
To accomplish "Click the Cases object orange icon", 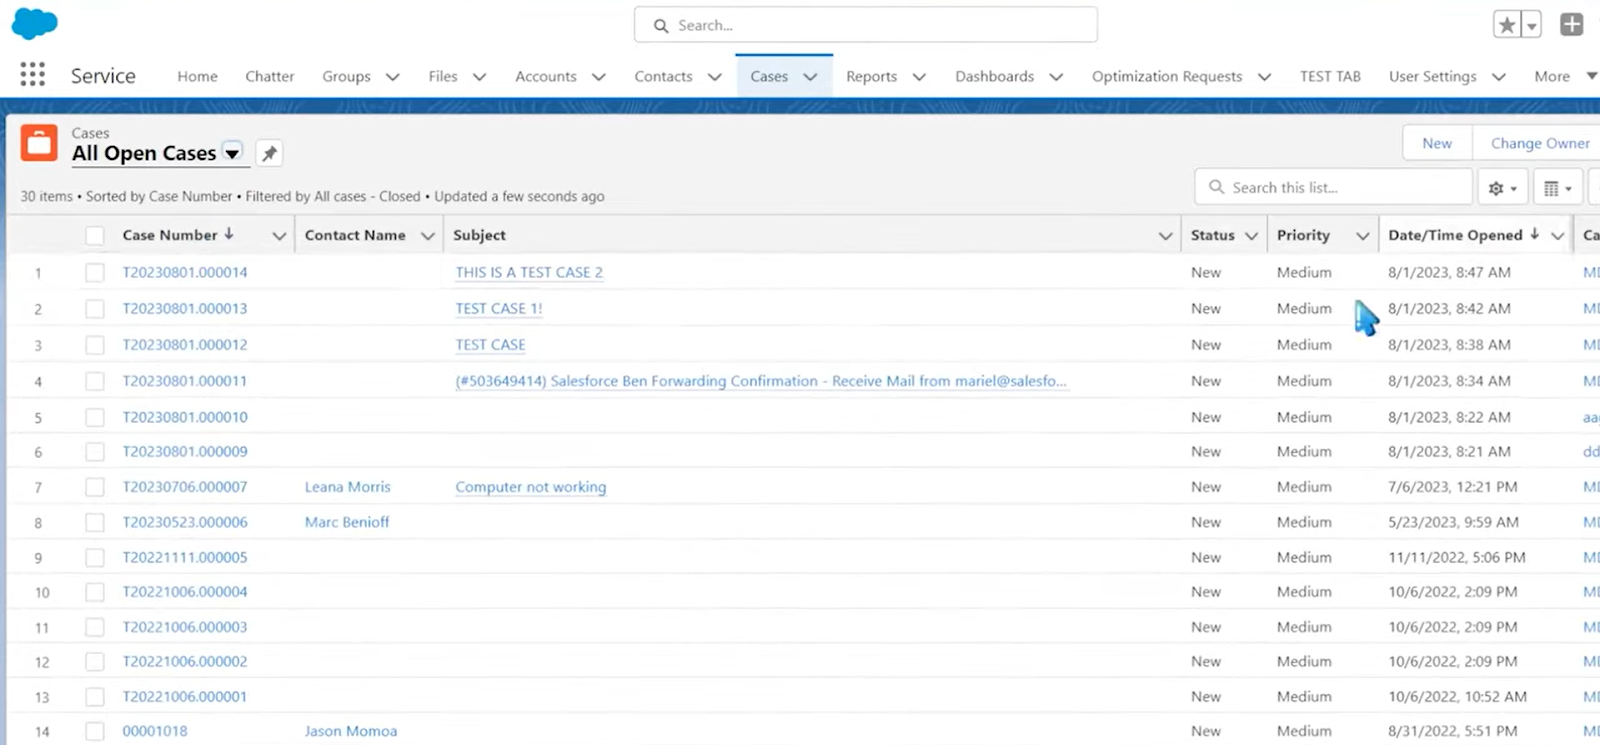I will pos(39,143).
